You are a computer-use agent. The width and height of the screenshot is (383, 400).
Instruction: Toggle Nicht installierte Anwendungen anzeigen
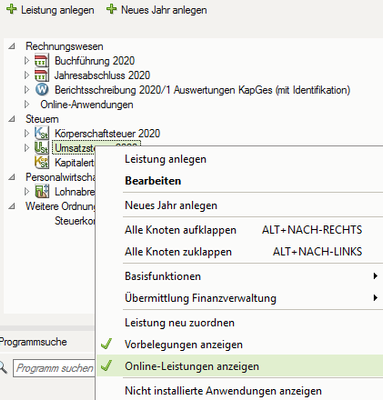240,390
